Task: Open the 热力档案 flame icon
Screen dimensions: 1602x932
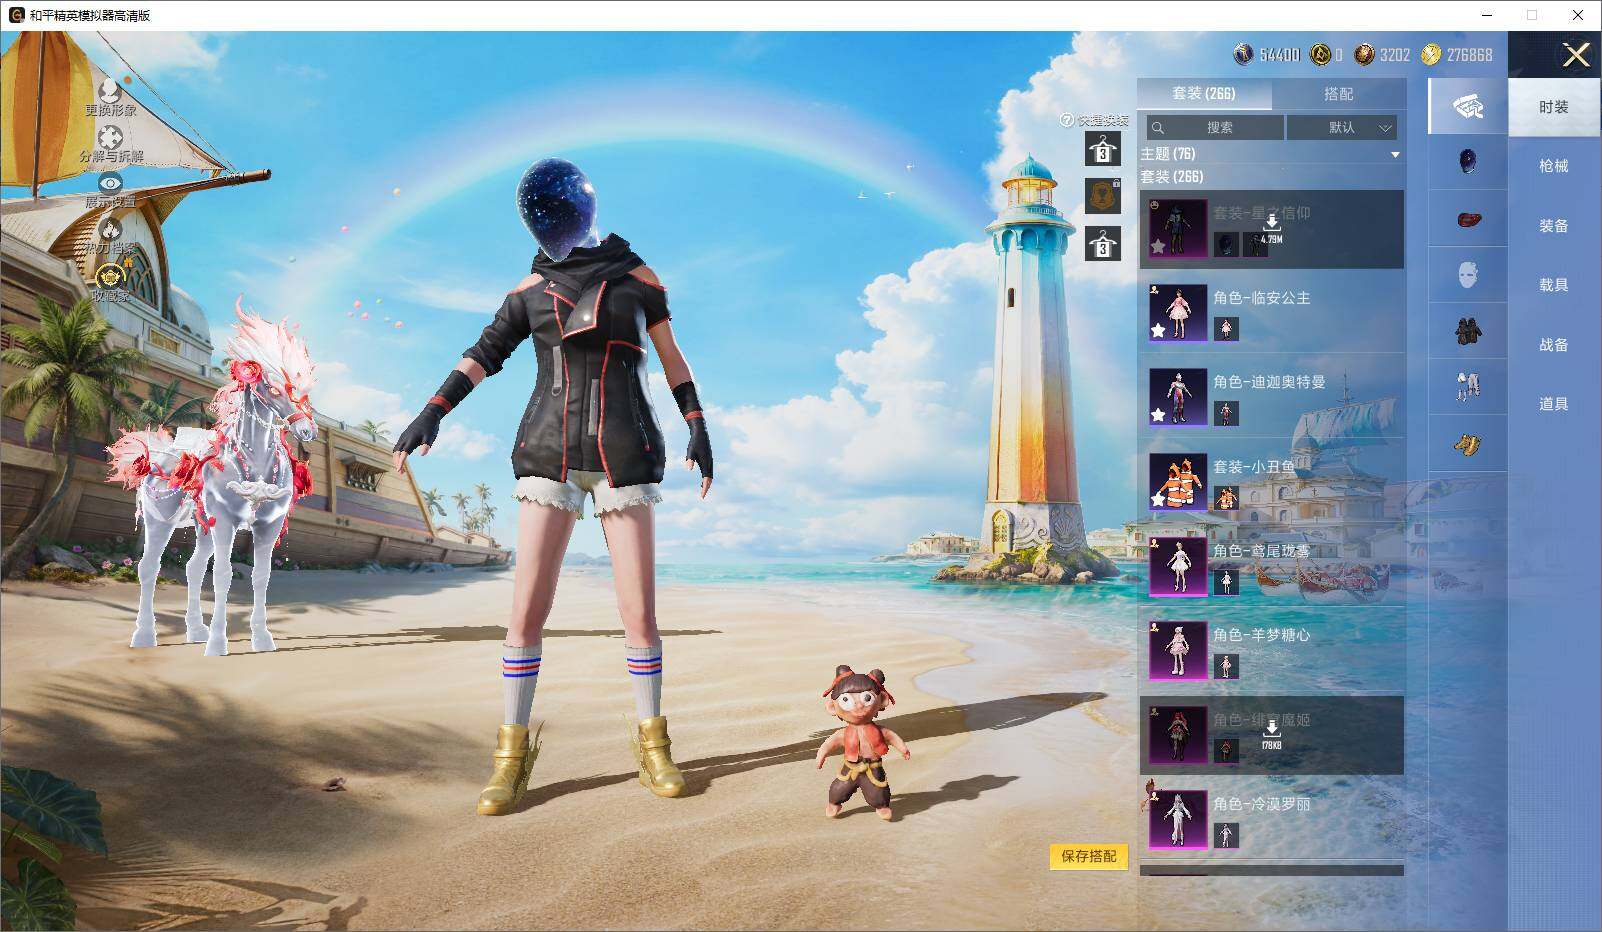Action: pyautogui.click(x=110, y=230)
